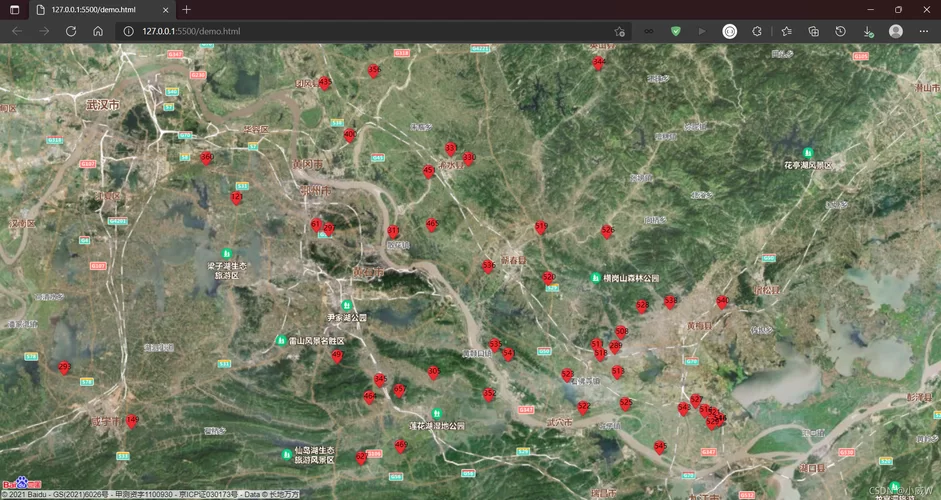
Task: Go back using the browser back arrow
Action: click(17, 31)
